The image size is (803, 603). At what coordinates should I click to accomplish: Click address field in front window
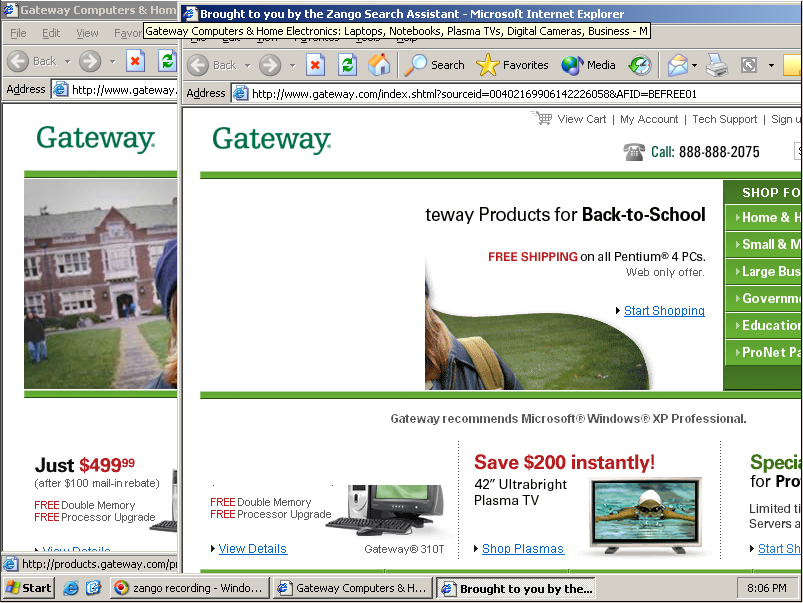coord(516,93)
